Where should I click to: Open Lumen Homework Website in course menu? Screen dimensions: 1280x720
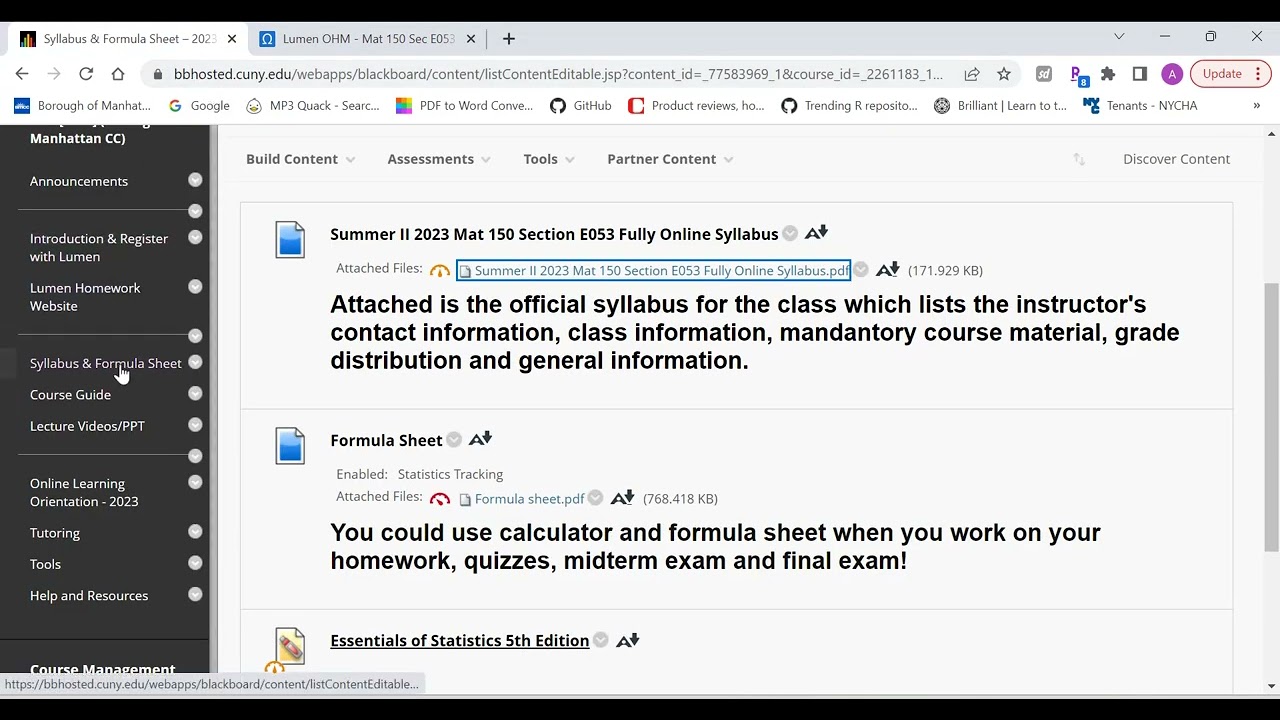(85, 297)
